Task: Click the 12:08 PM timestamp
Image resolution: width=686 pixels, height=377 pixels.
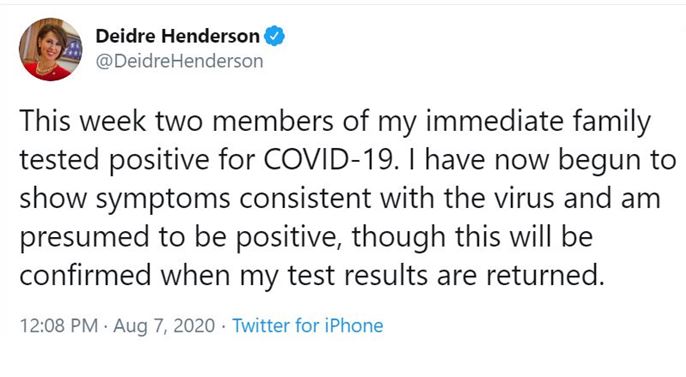Action: coord(59,326)
